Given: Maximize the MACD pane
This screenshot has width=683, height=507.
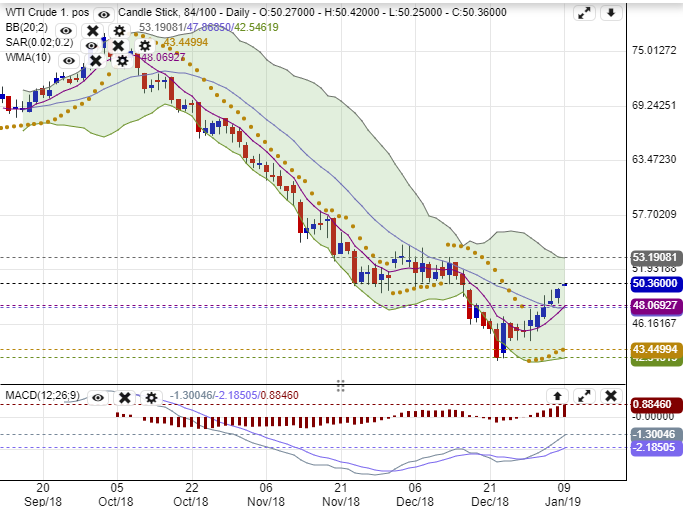Looking at the screenshot, I should [x=585, y=397].
